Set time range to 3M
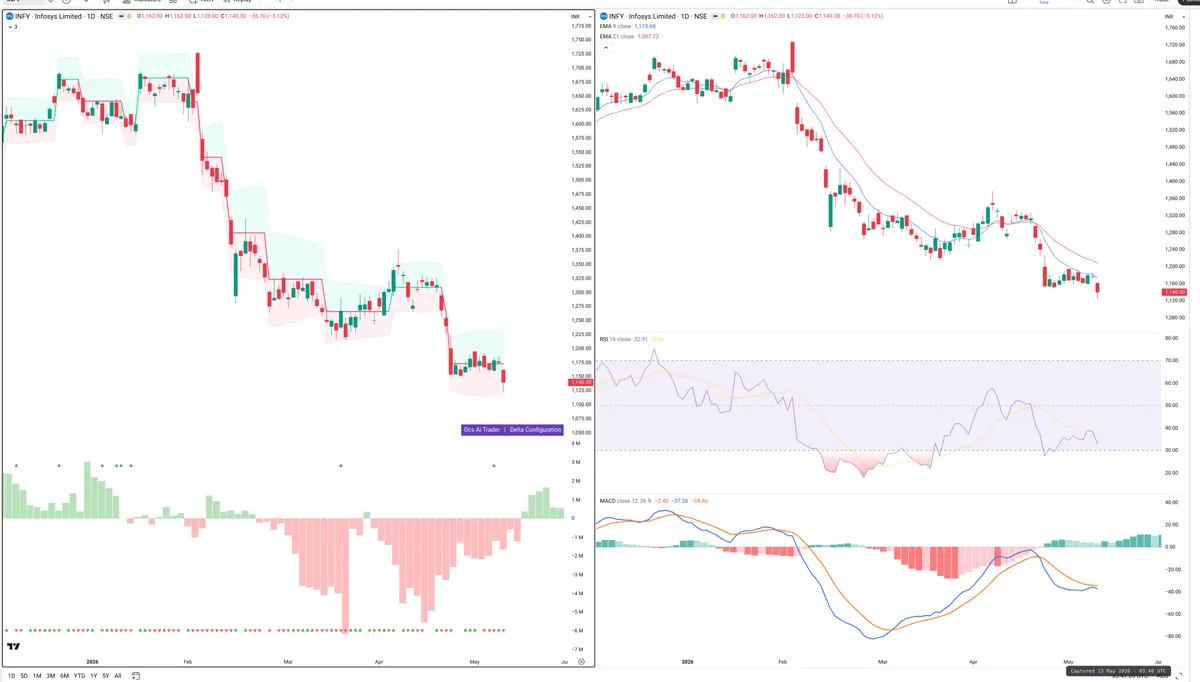The image size is (1200, 682). pyautogui.click(x=50, y=676)
